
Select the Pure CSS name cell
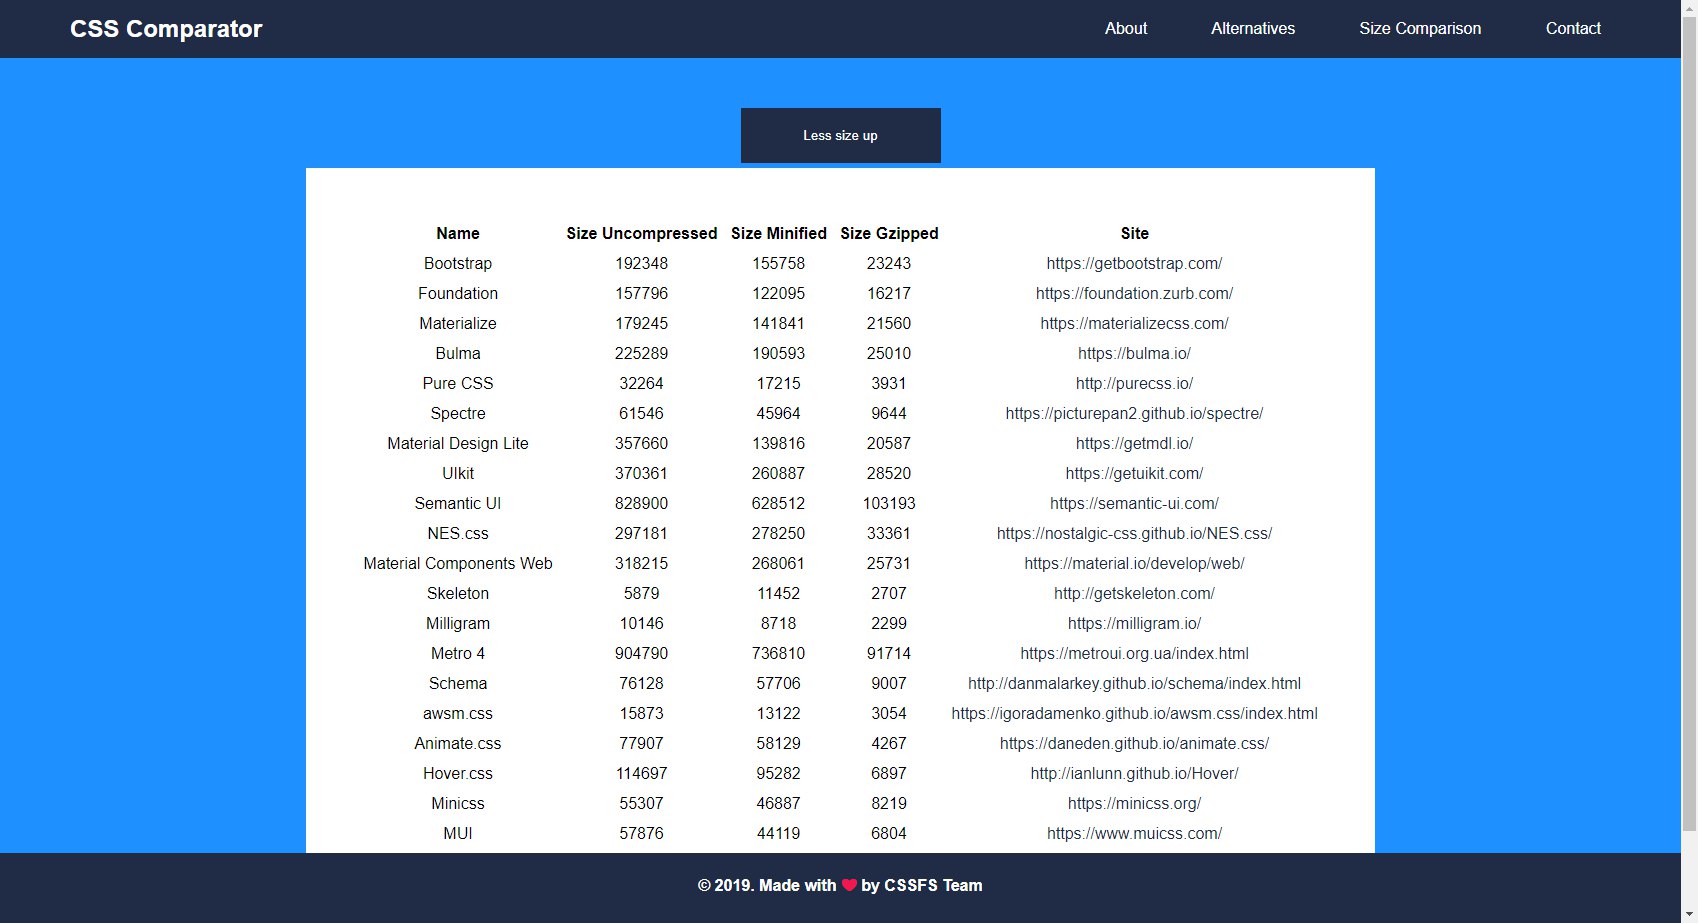point(458,383)
